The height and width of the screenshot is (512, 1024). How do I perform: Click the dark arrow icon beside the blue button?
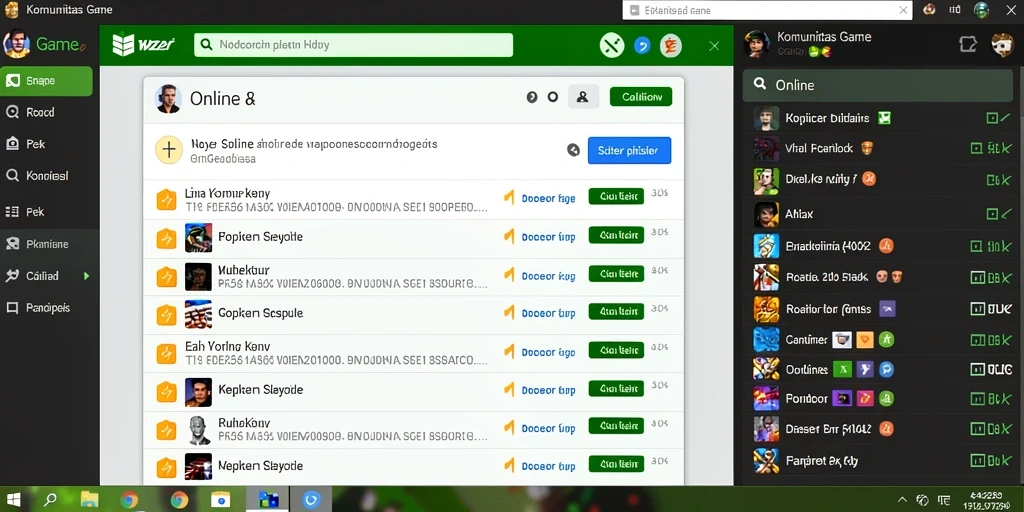(x=573, y=150)
